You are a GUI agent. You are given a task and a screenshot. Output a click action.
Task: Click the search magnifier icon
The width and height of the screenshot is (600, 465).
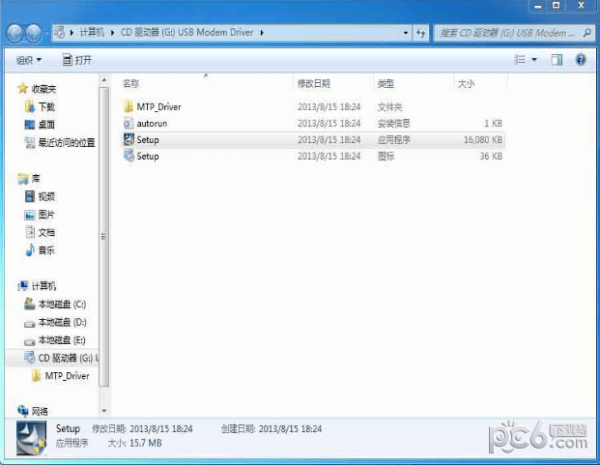tap(587, 33)
